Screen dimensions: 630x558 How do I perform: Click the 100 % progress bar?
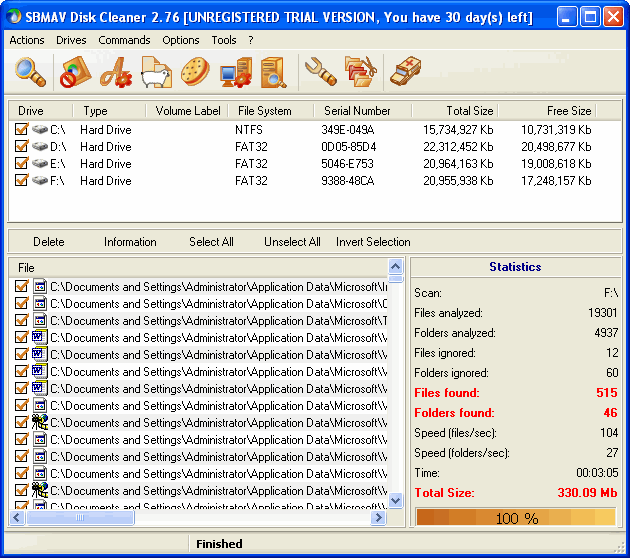click(516, 518)
